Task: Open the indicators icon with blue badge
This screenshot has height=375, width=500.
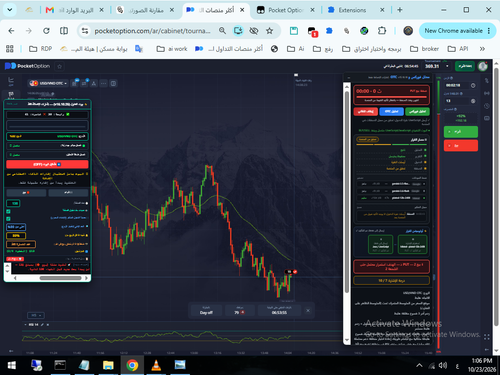Action: click(84, 83)
